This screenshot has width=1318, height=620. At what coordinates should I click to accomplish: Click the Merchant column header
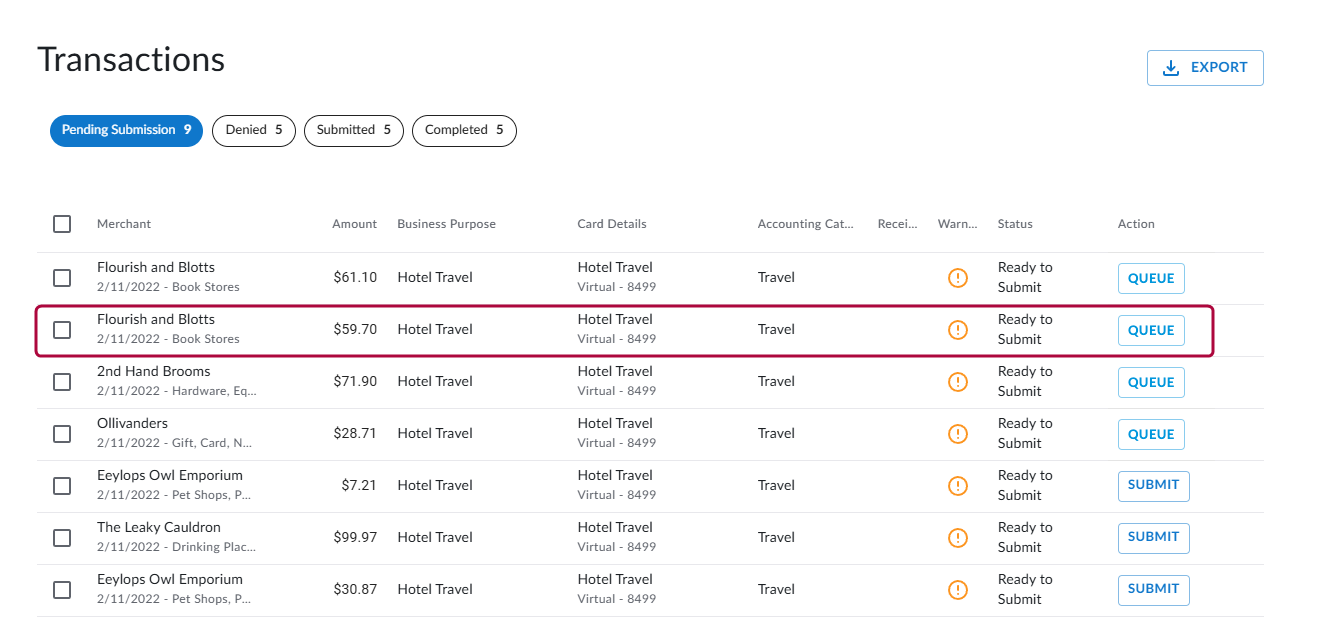pos(124,224)
